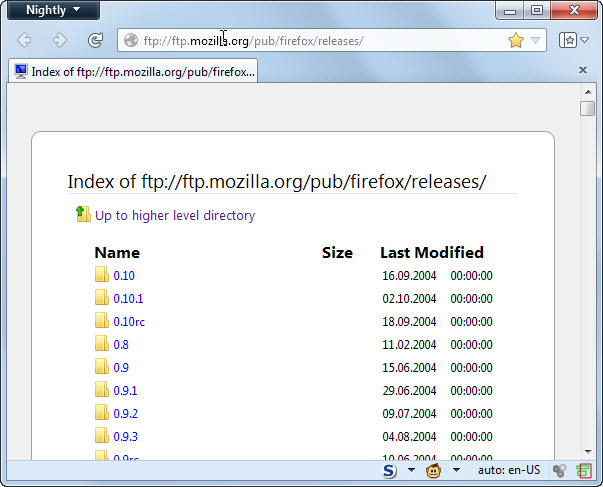Open the 0.10rc folder link
603x487 pixels.
pyautogui.click(x=129, y=322)
